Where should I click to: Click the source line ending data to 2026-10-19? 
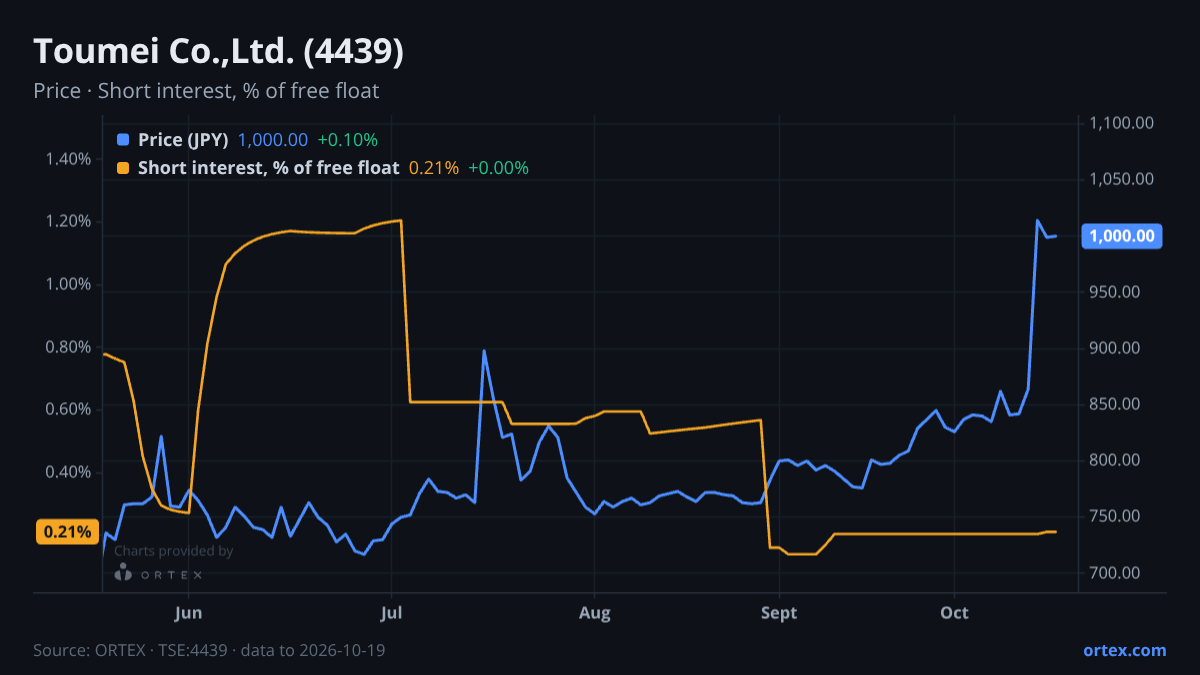(209, 650)
